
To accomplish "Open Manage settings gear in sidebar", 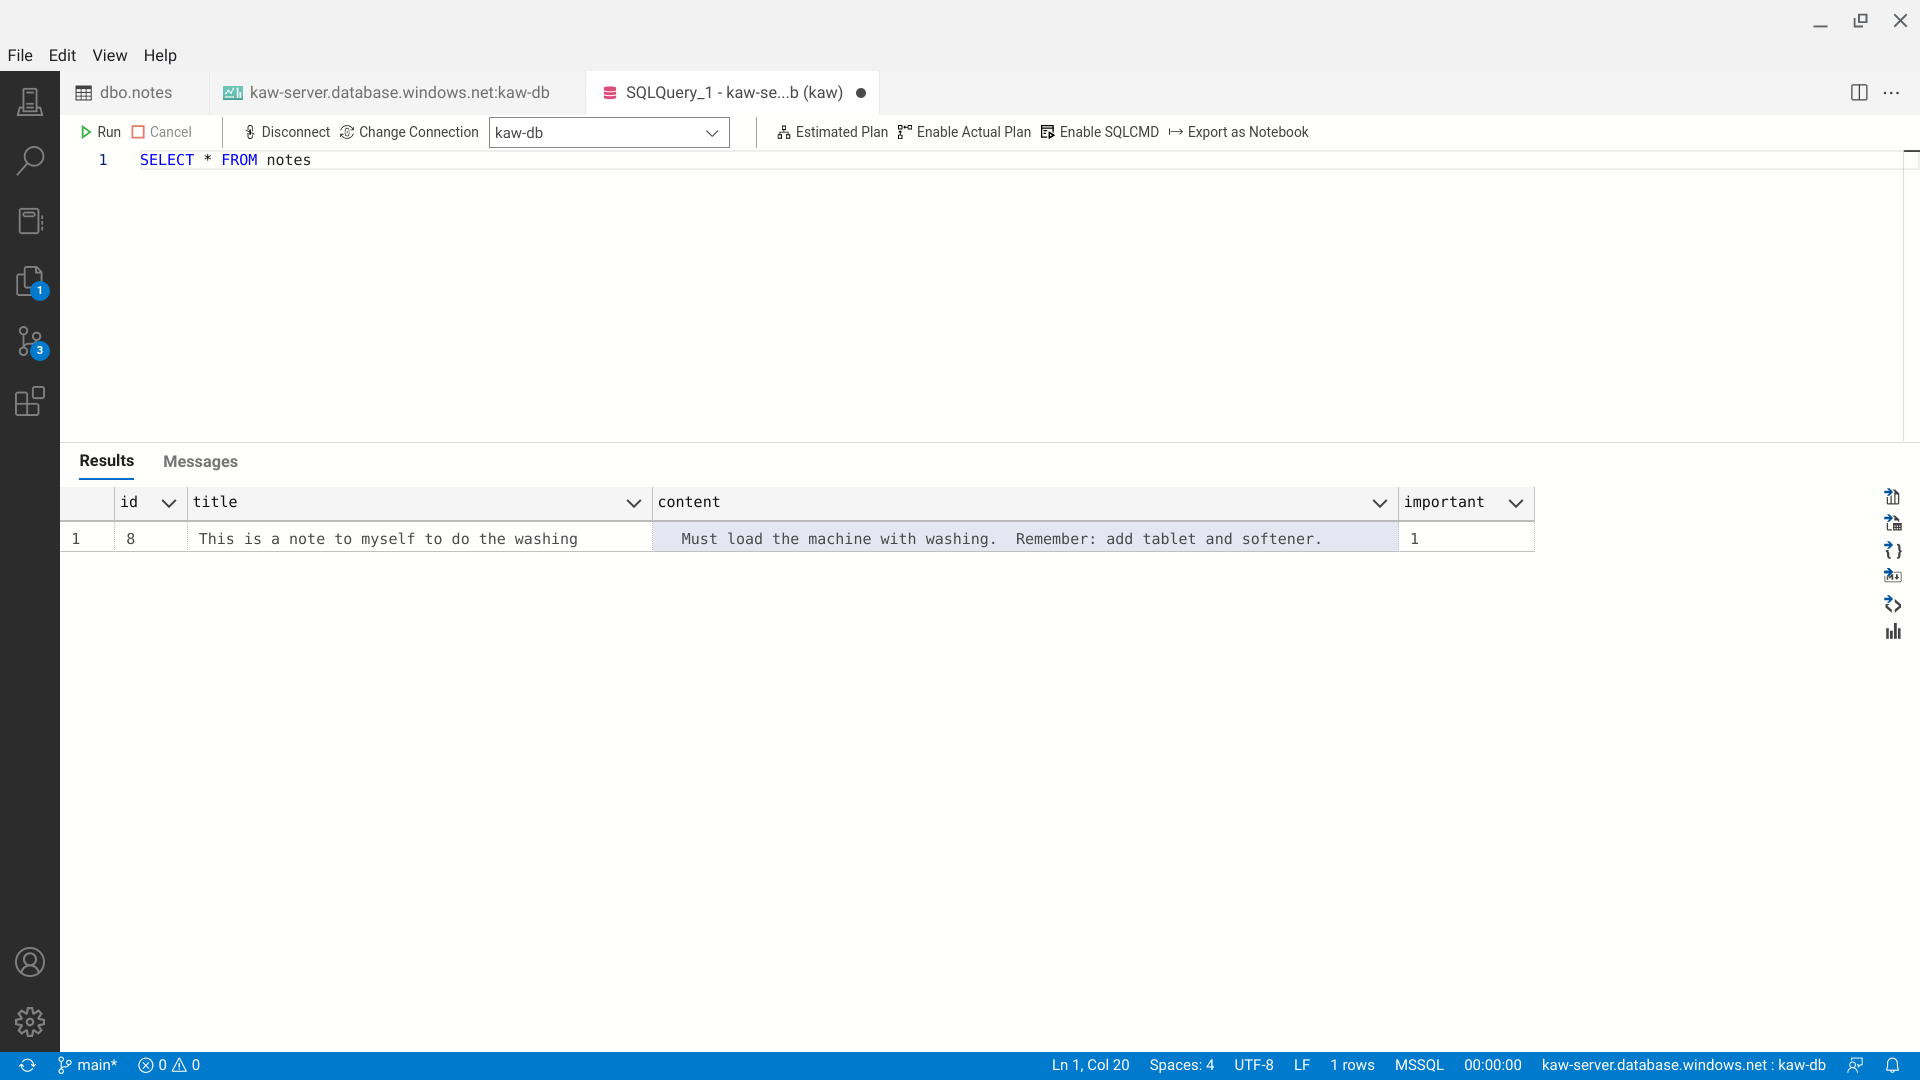I will (30, 1022).
